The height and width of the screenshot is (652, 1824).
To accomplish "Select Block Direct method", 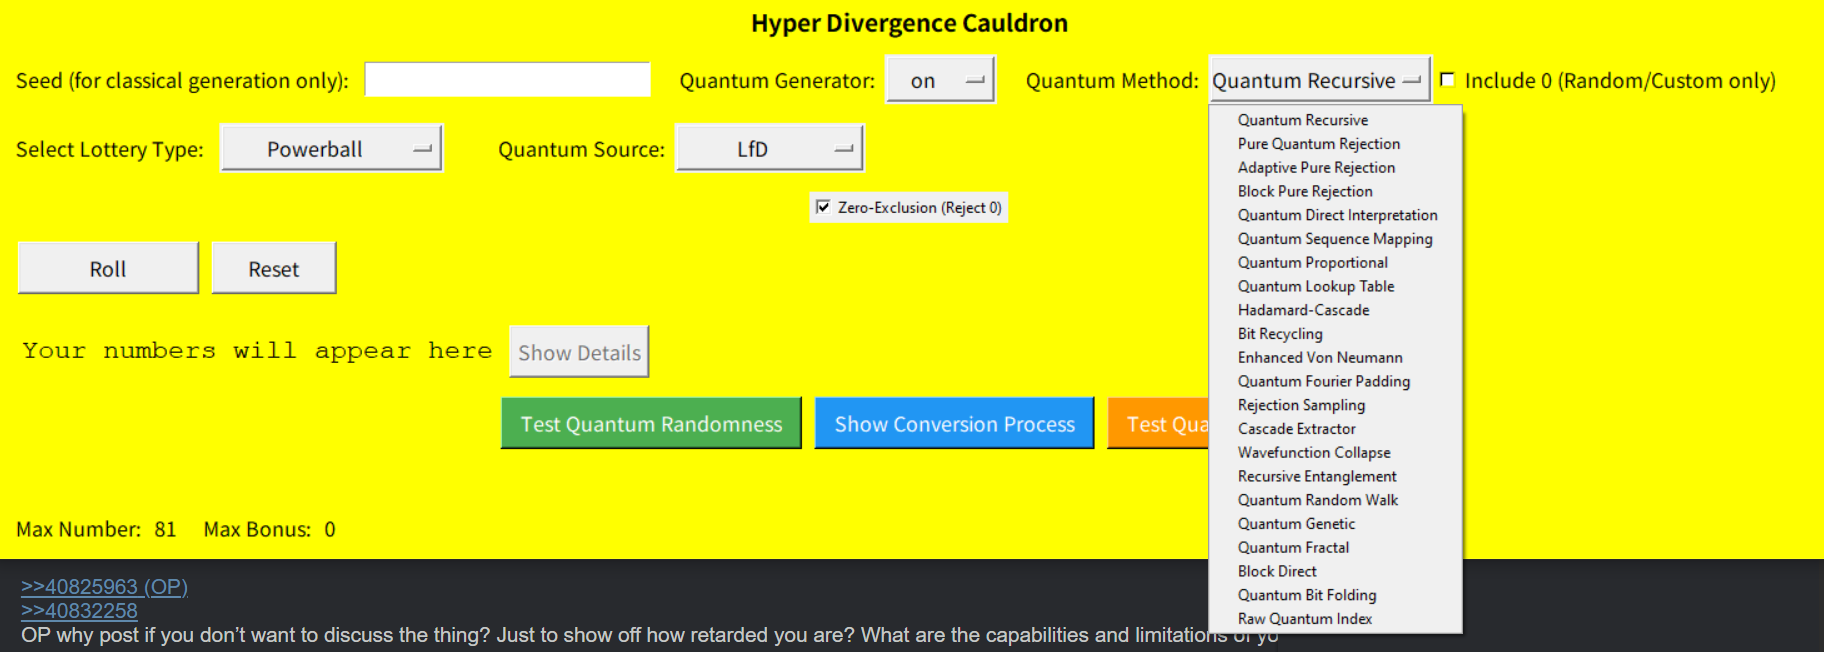I will click(1335, 571).
